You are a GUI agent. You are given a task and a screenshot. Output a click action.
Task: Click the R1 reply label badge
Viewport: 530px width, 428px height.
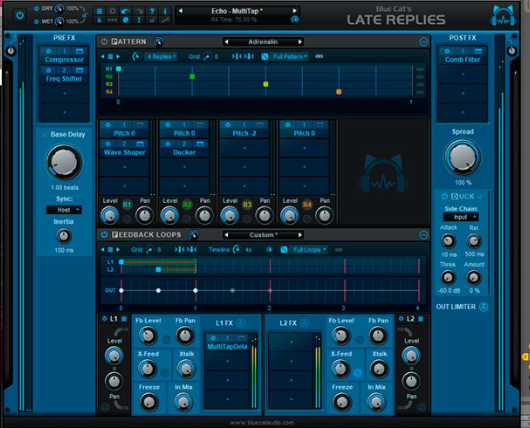click(x=127, y=205)
